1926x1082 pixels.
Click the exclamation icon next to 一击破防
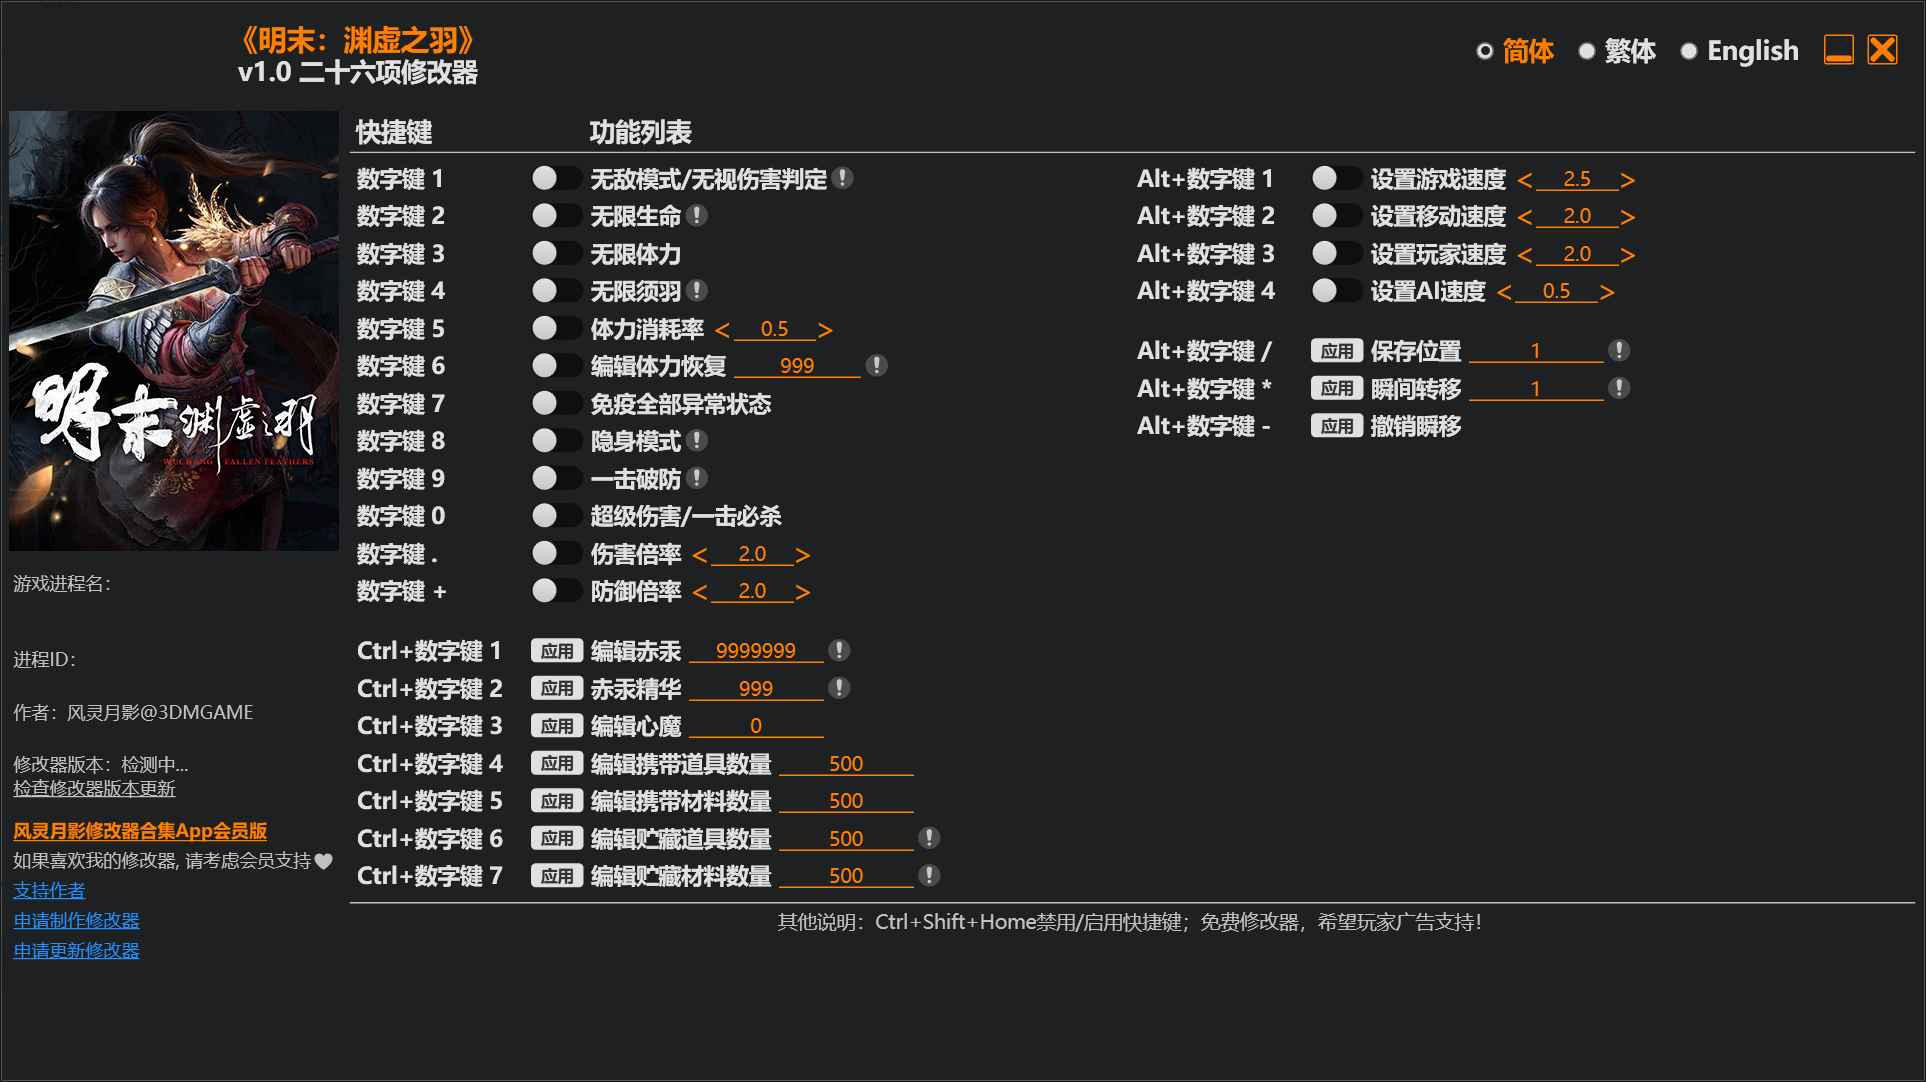coord(700,478)
